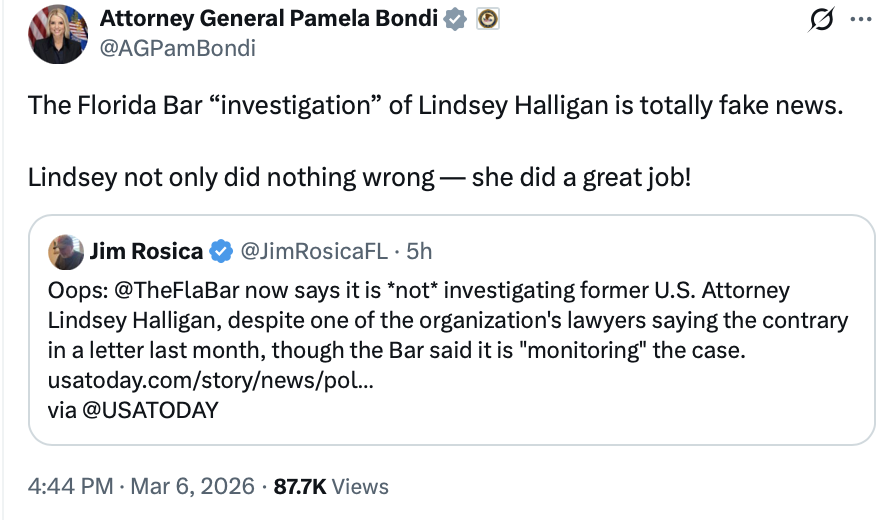The width and height of the screenshot is (890, 520).
Task: Open Jim Rosica's name in quoted post
Action: click(x=146, y=251)
